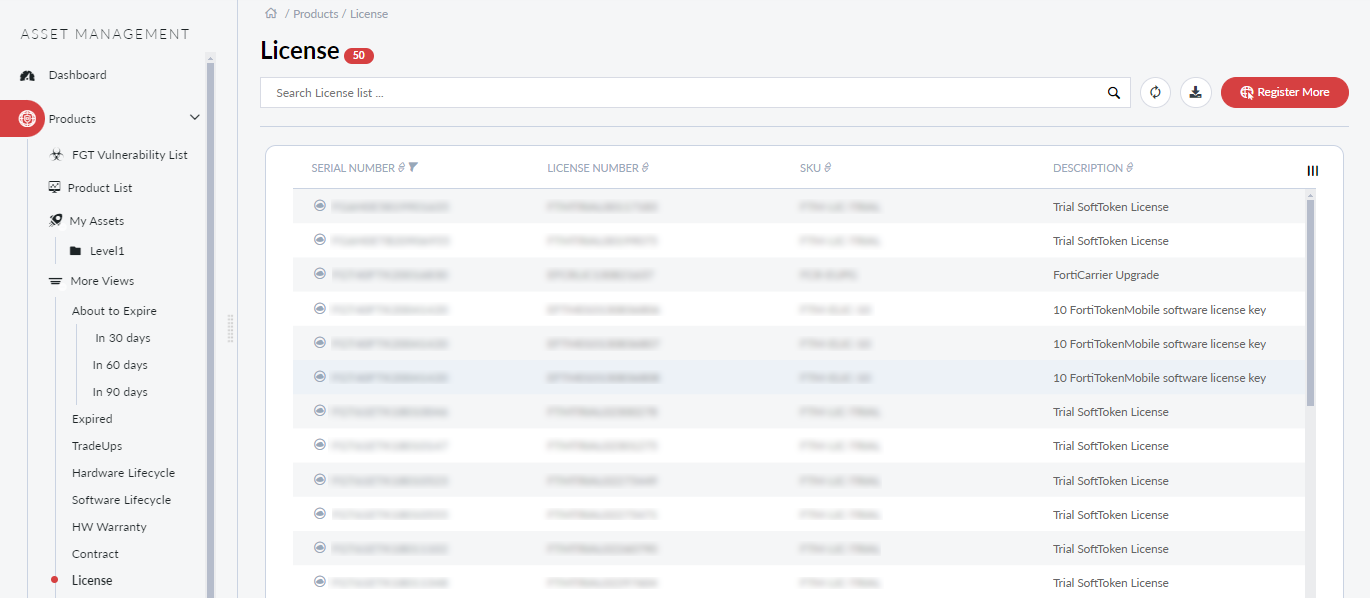Click the home icon in breadcrumb
The width and height of the screenshot is (1370, 598).
point(270,14)
